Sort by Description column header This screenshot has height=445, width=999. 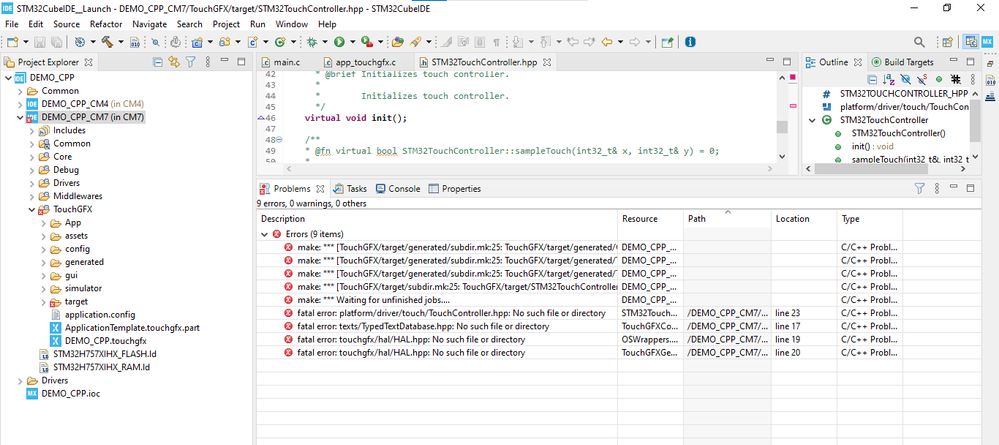(437, 219)
